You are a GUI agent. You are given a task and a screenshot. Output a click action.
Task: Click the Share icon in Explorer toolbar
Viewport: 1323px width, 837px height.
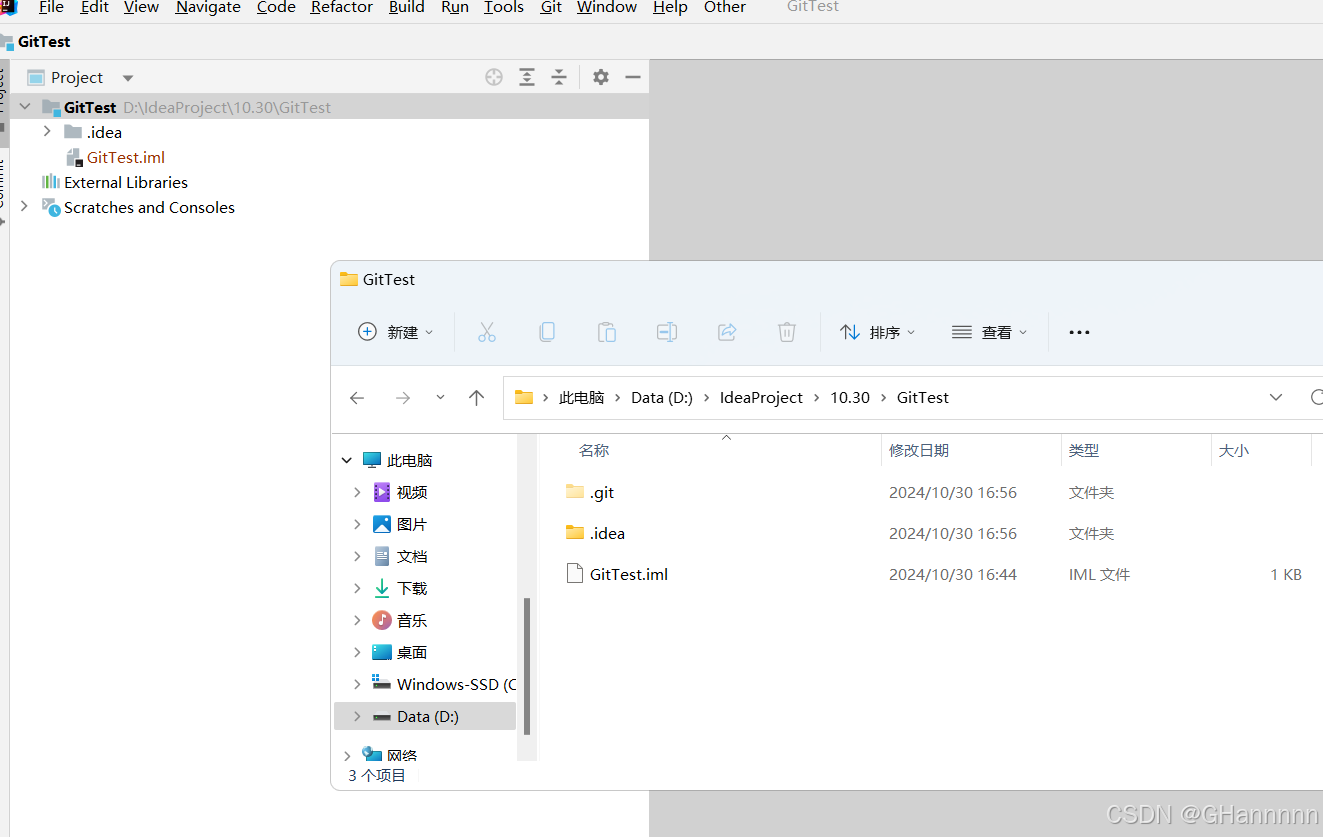[727, 331]
